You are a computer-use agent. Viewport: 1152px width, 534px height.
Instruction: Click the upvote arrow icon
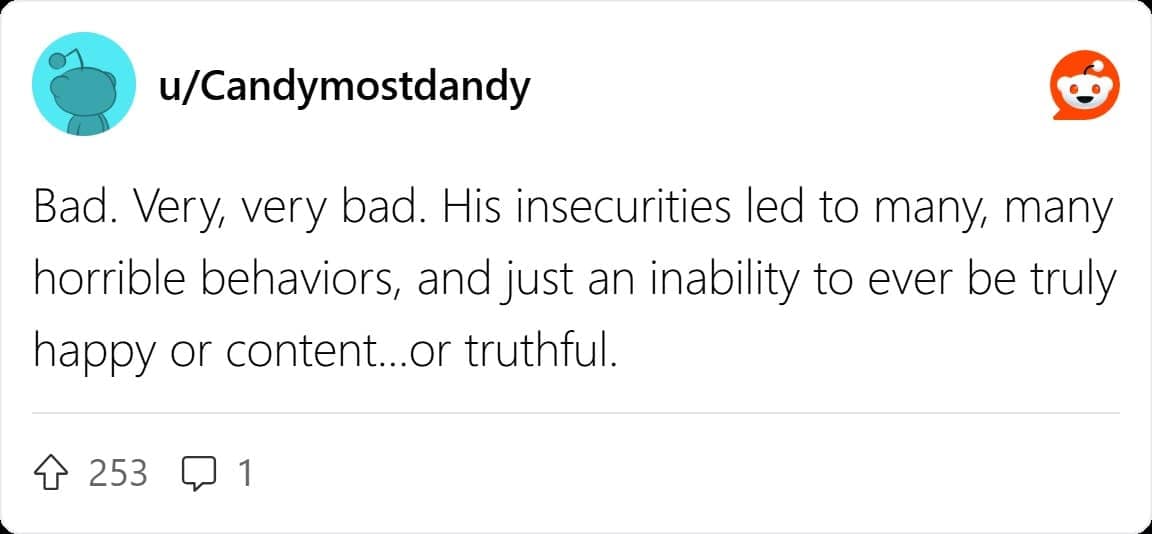click(x=55, y=472)
